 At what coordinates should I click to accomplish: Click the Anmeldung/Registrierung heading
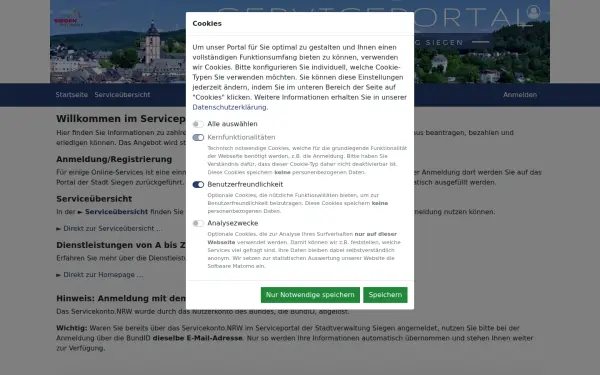(x=114, y=159)
